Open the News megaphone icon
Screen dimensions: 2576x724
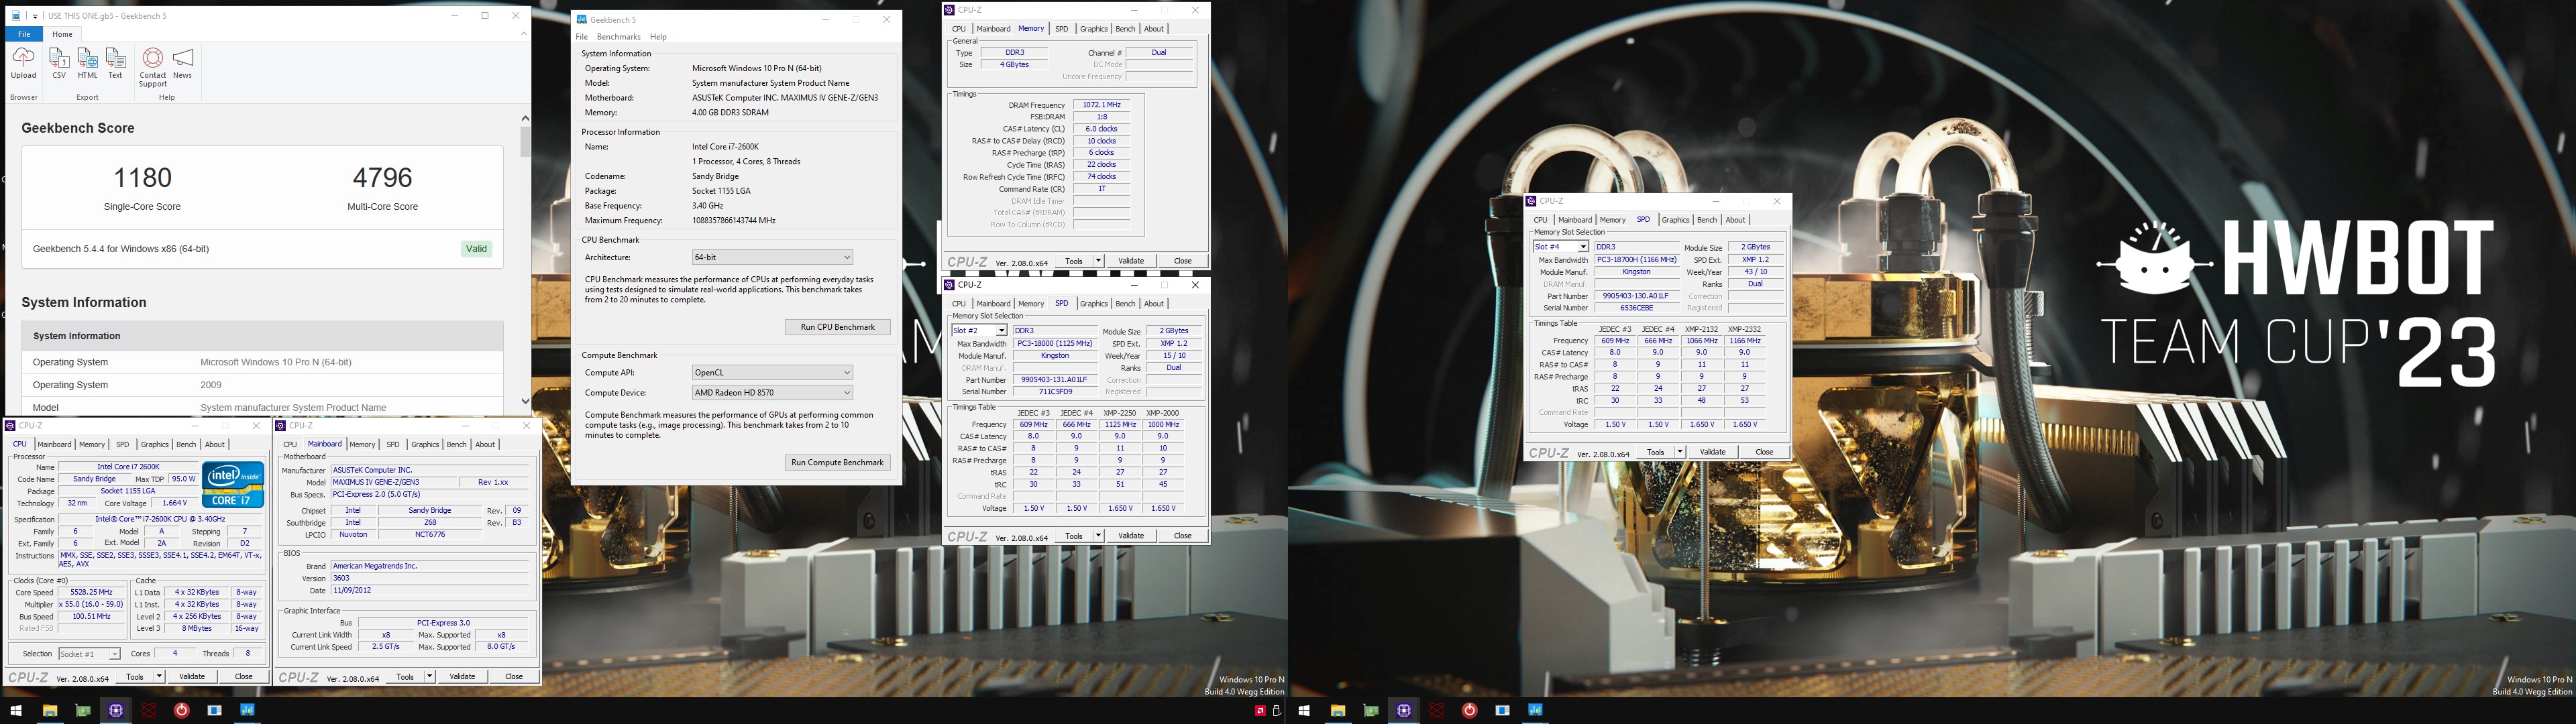[183, 58]
